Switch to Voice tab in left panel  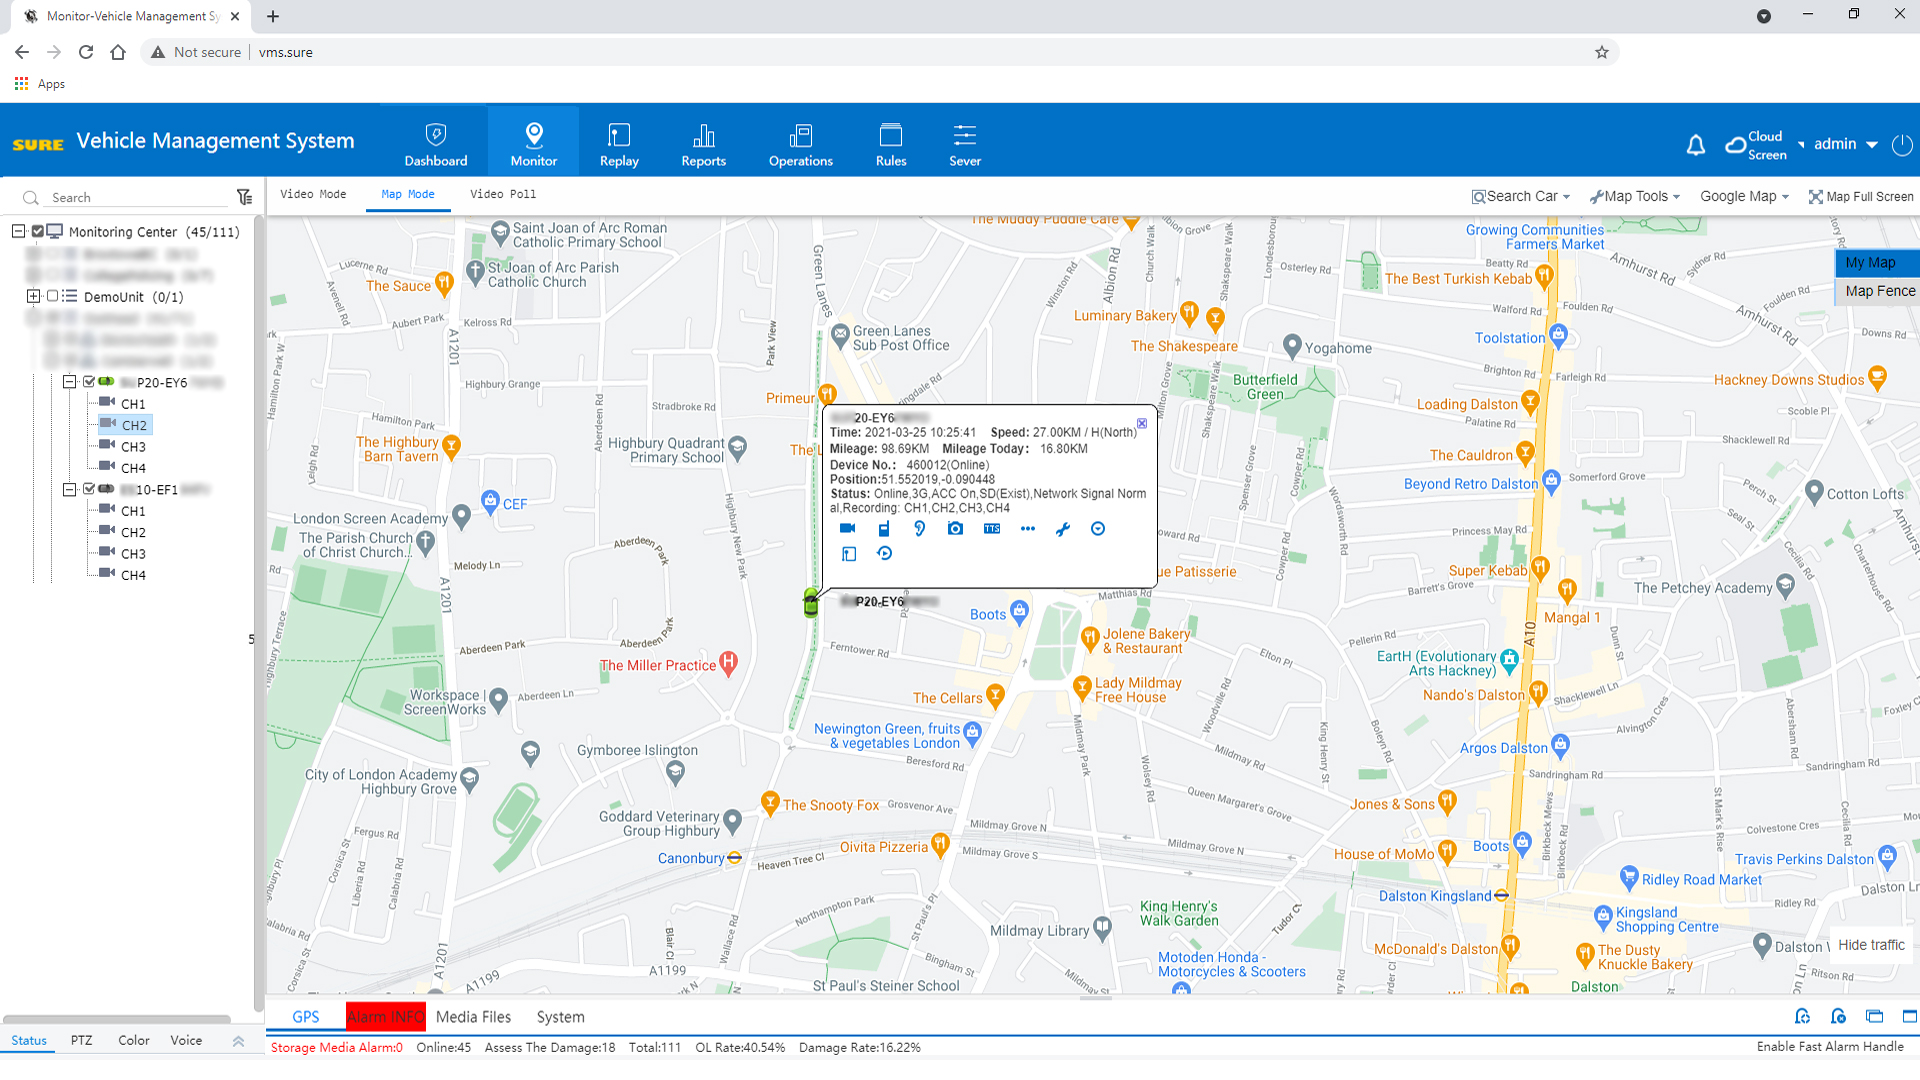click(x=186, y=1040)
